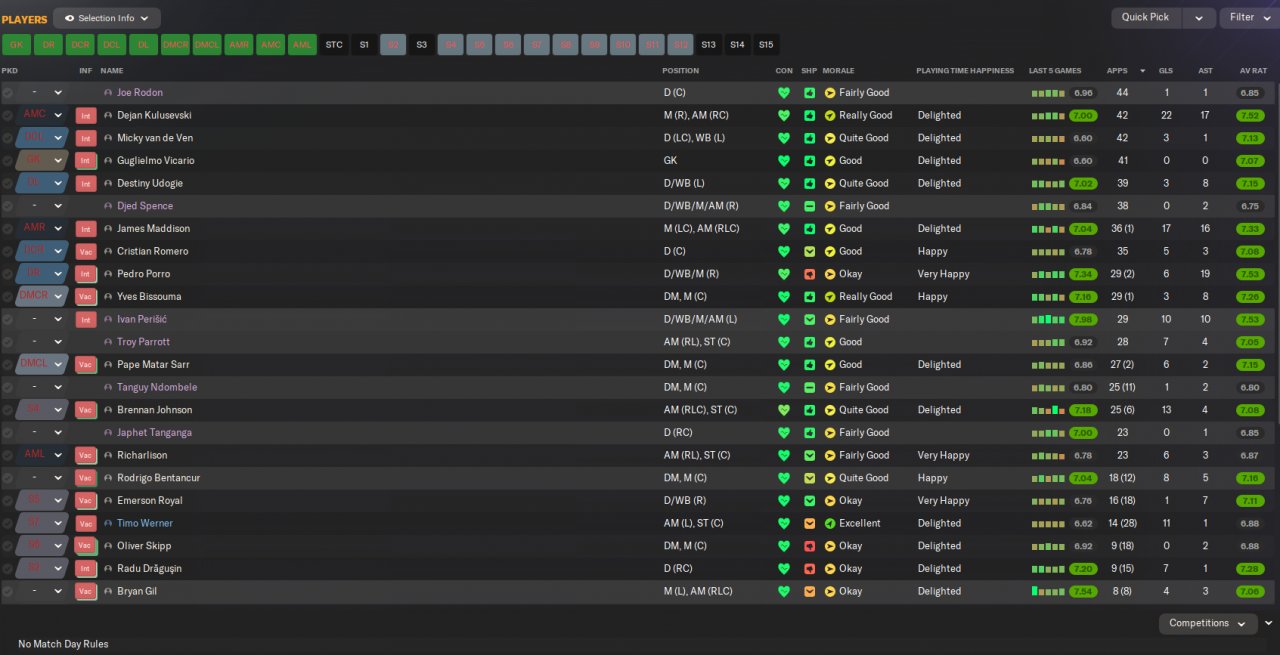Sort by APPS column header
This screenshot has height=655, width=1280.
(1117, 71)
